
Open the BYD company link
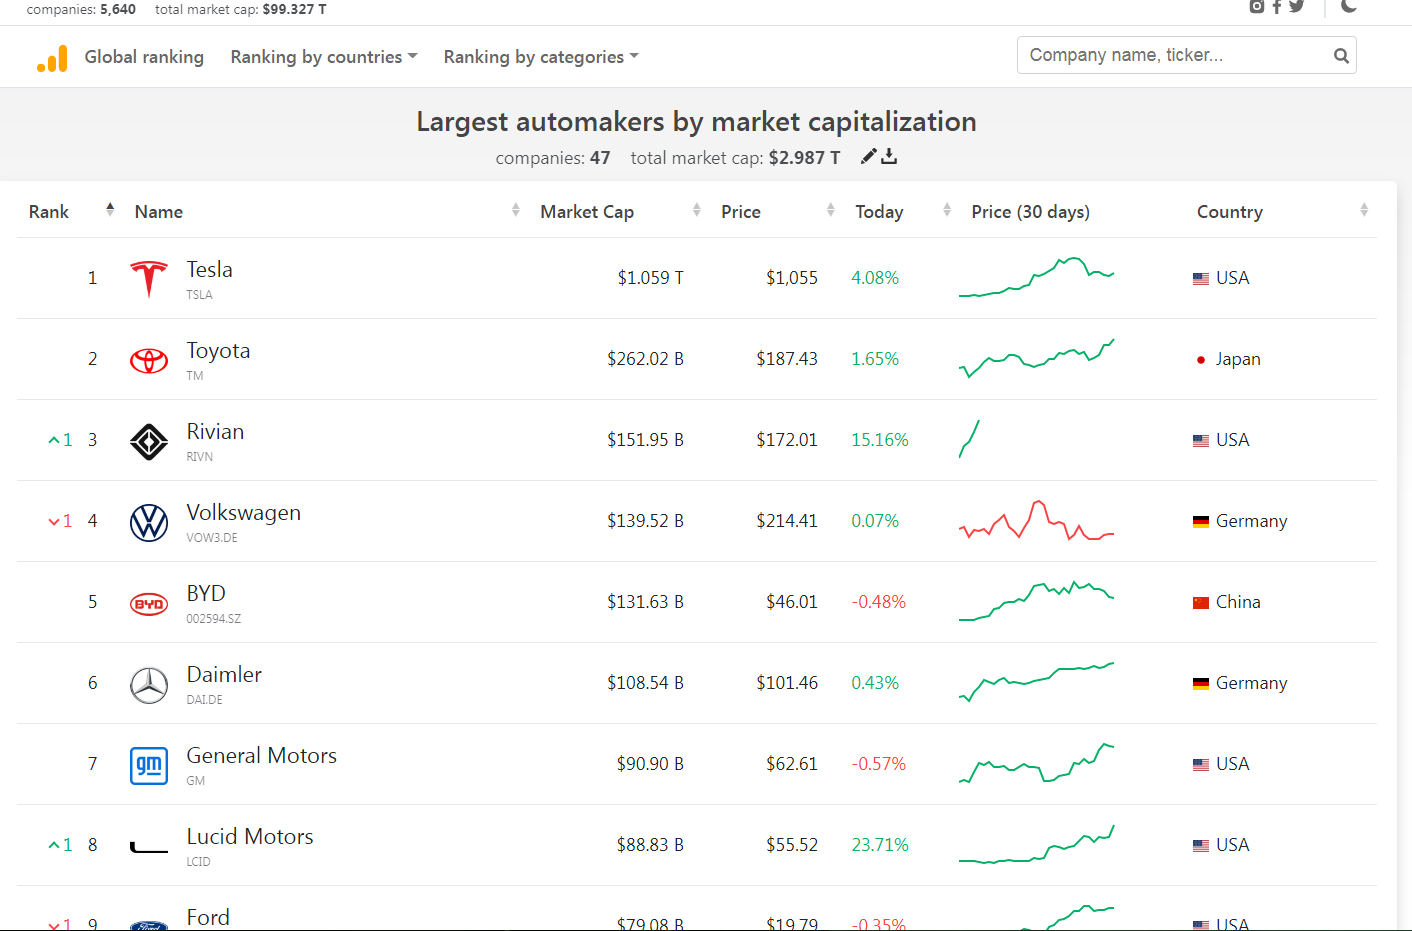[x=206, y=594]
